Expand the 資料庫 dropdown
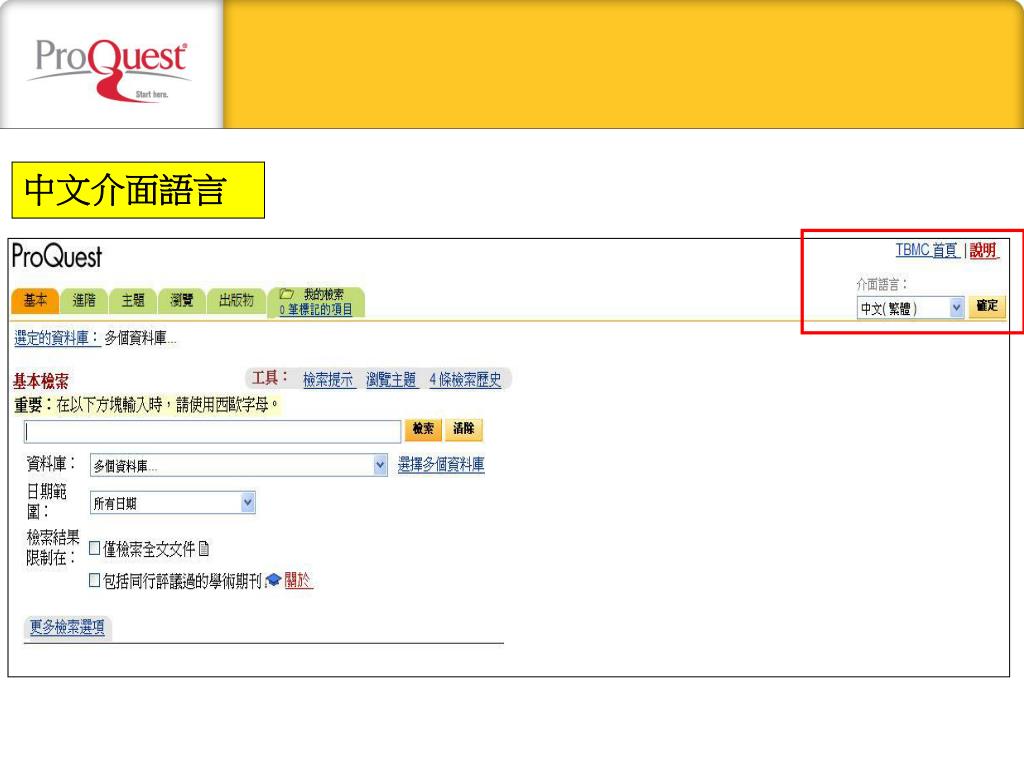 pyautogui.click(x=238, y=466)
